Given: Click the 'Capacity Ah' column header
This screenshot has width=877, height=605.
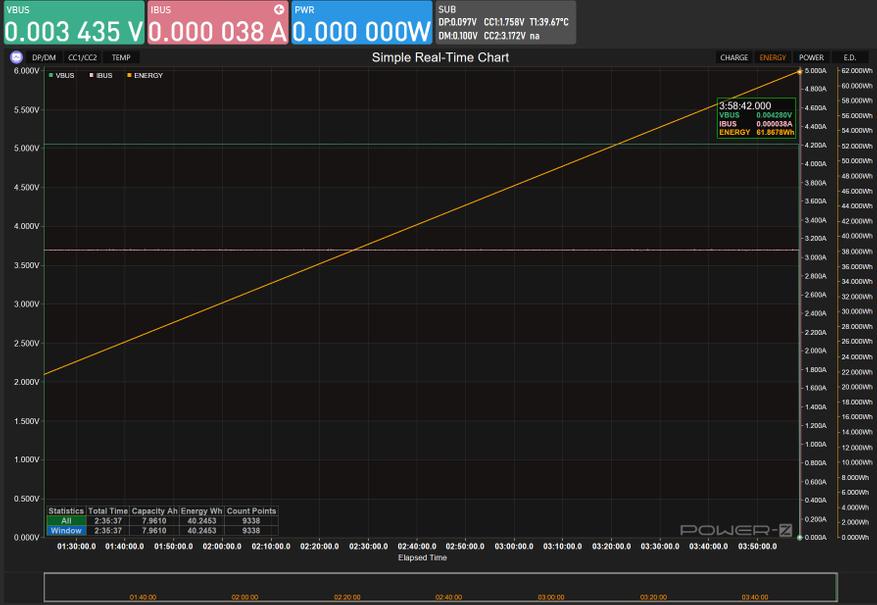Looking at the screenshot, I should tap(154, 511).
